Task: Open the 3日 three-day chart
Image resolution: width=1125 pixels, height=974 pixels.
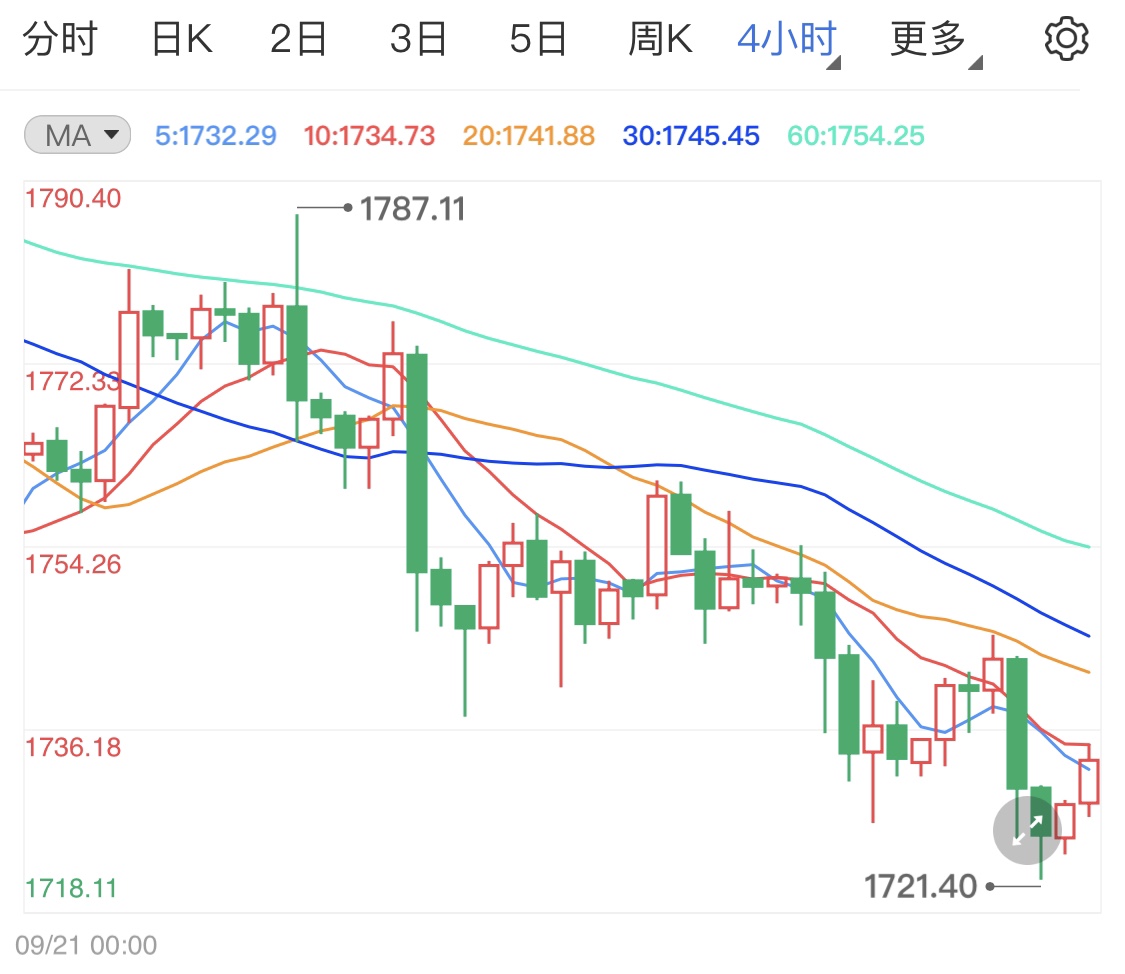Action: click(x=418, y=38)
